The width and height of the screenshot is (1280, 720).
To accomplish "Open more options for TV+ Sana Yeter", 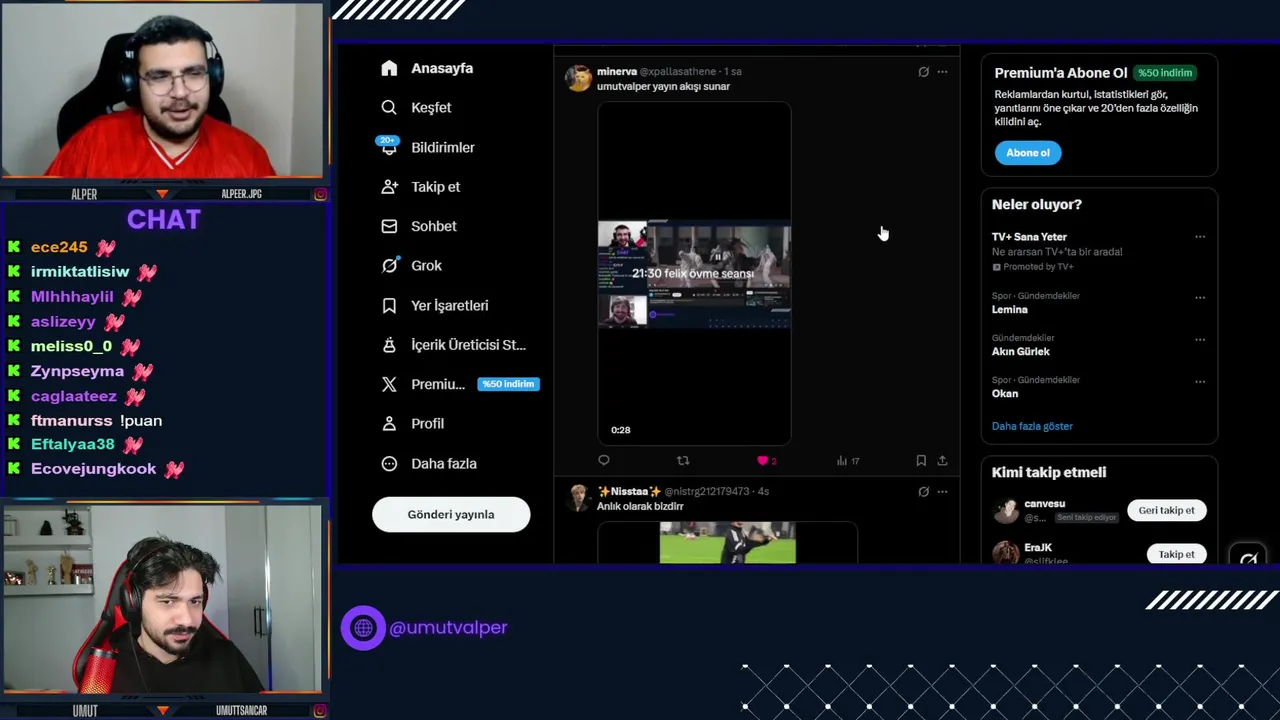I will click(1200, 237).
